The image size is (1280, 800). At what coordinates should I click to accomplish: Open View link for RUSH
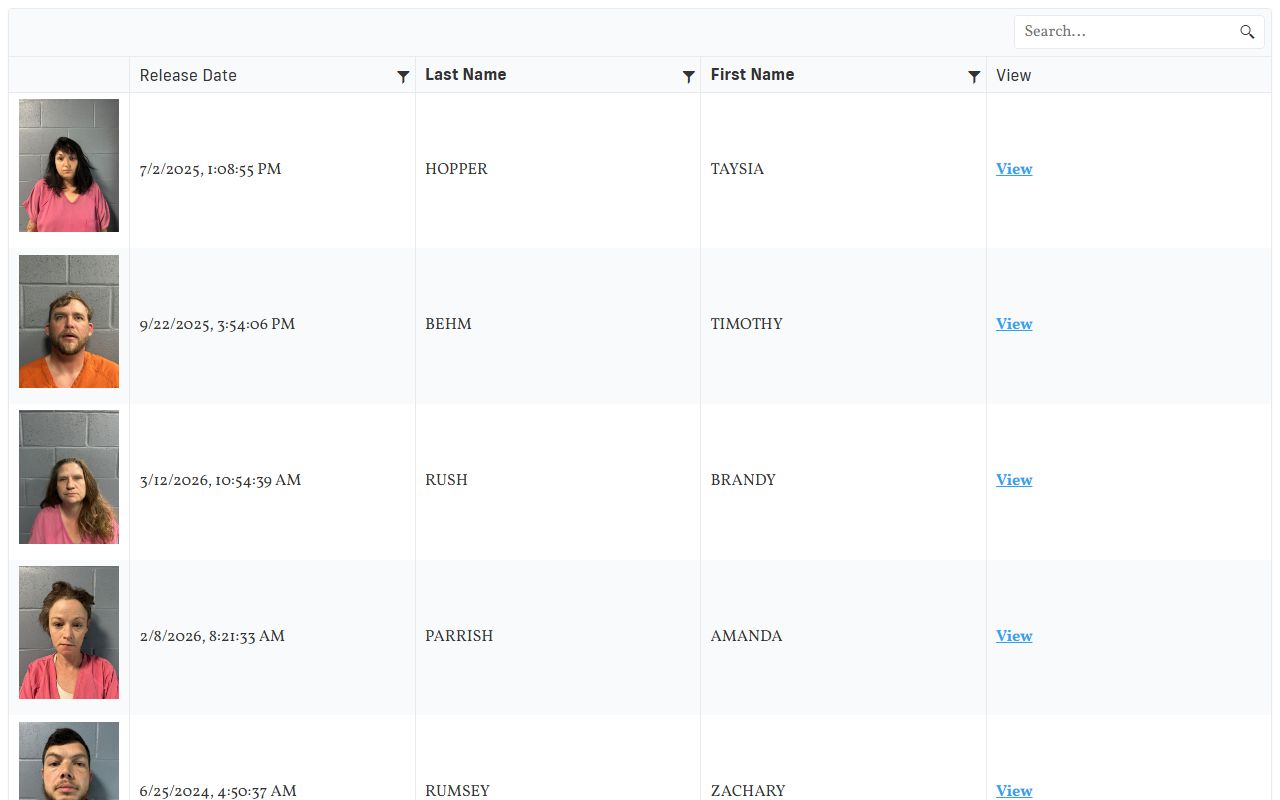coord(1014,480)
